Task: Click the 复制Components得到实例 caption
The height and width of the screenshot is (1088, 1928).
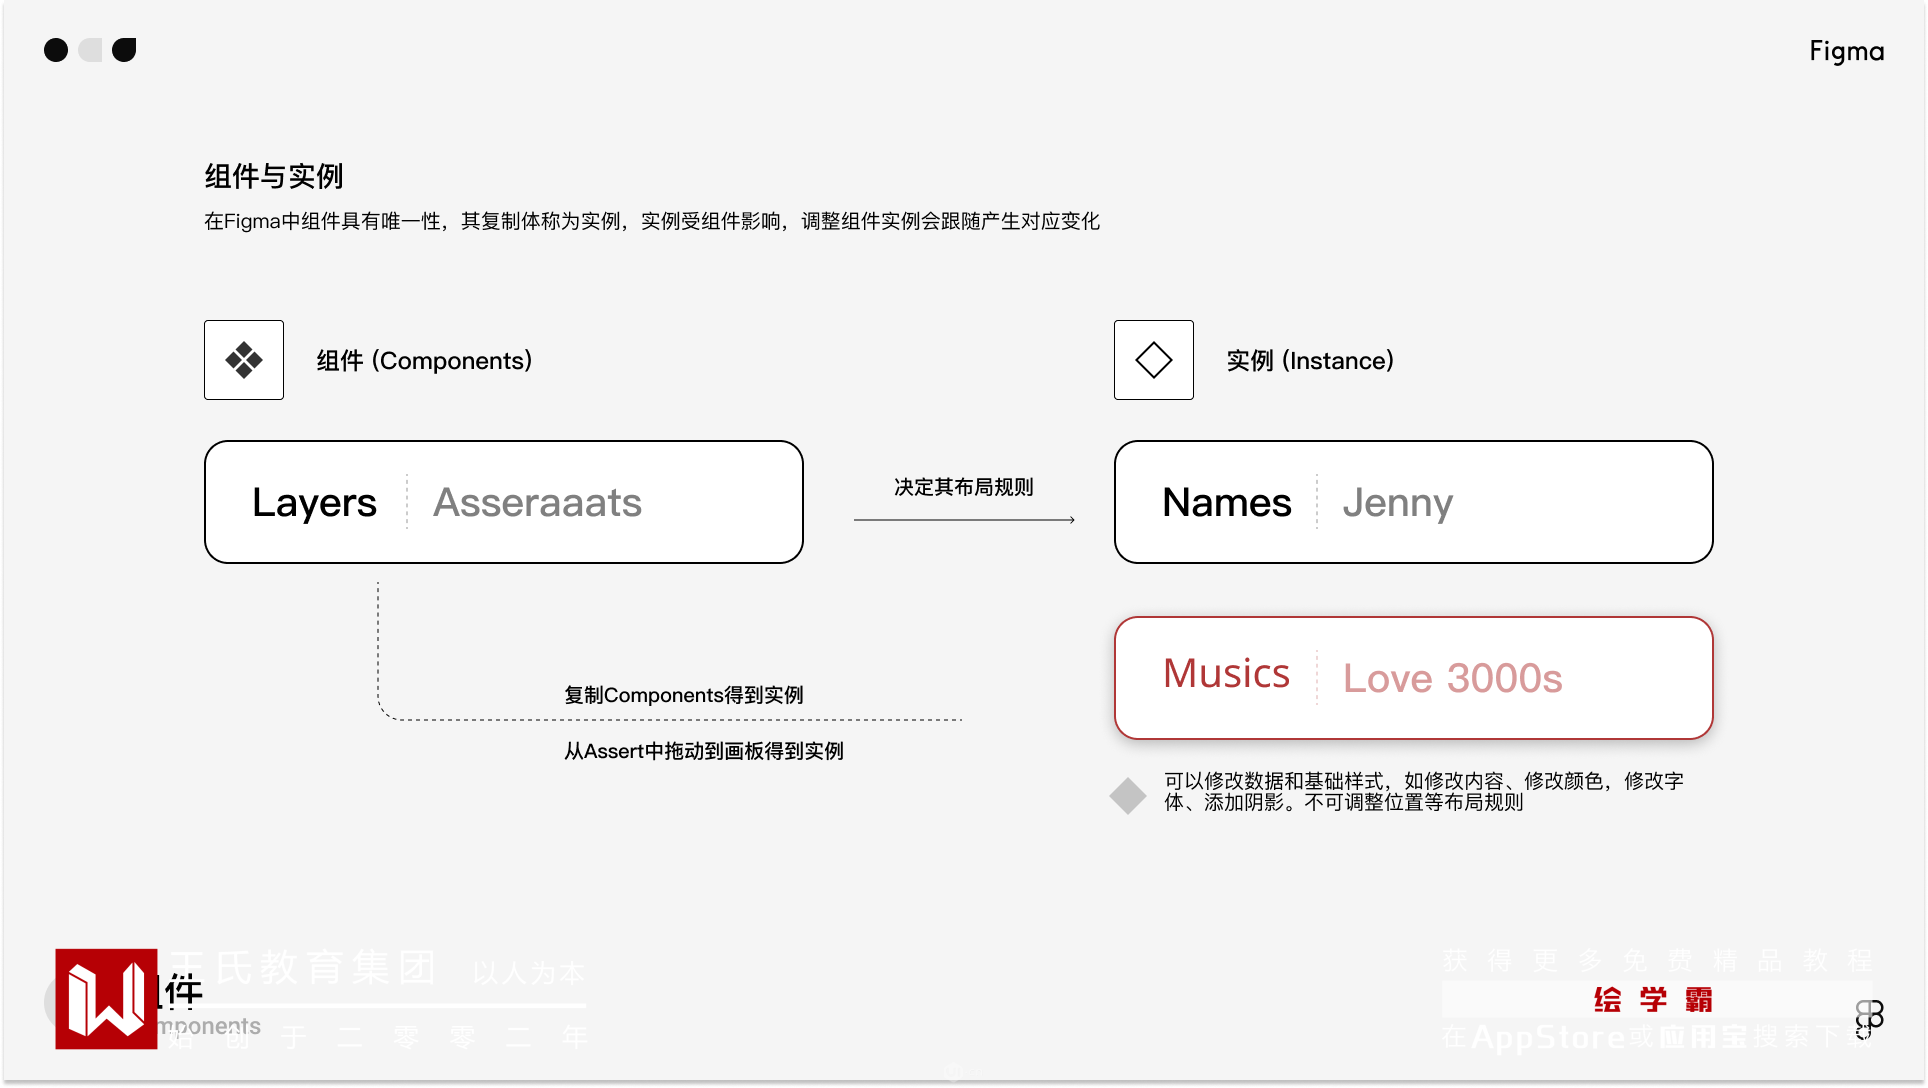Action: 683,695
